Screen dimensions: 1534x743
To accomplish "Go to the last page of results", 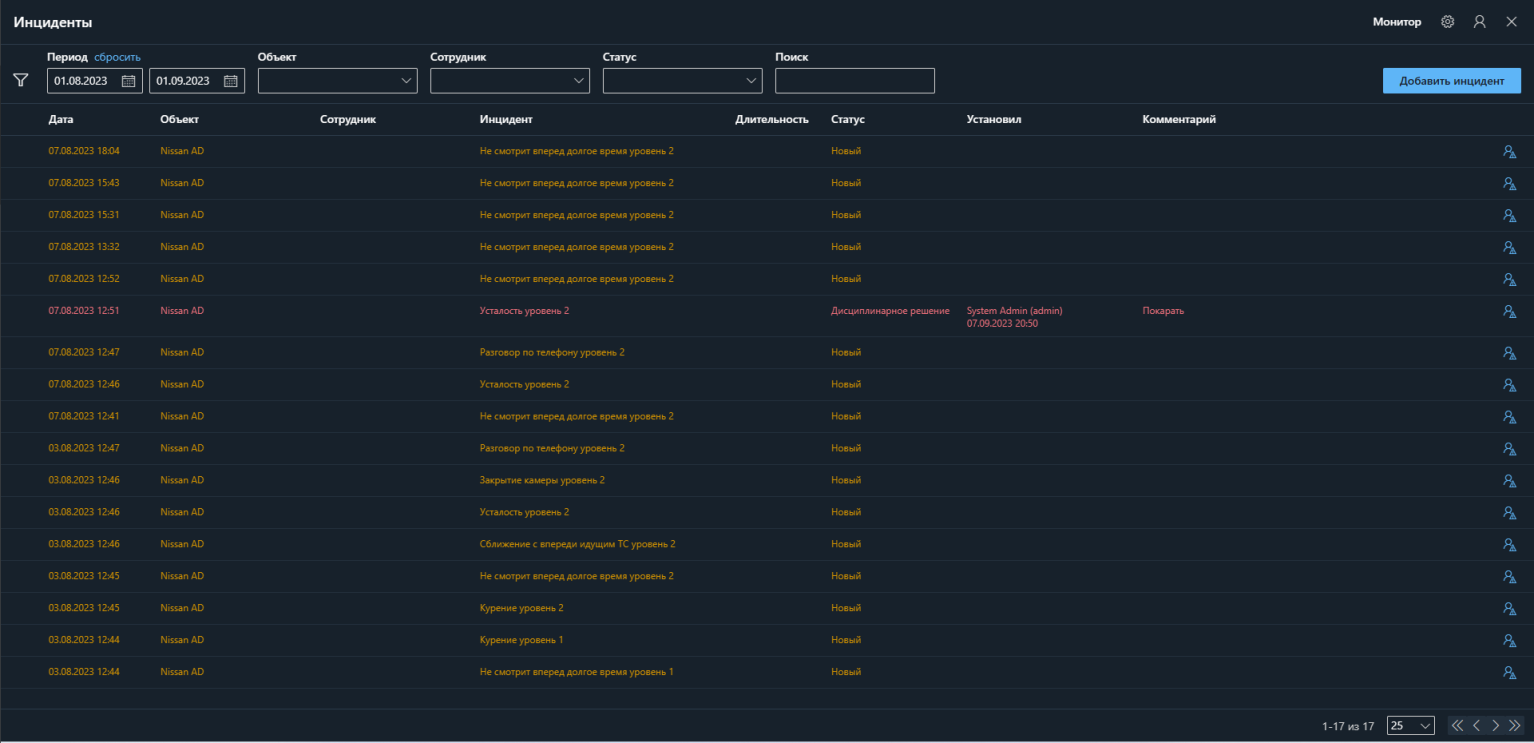I will coord(1514,725).
